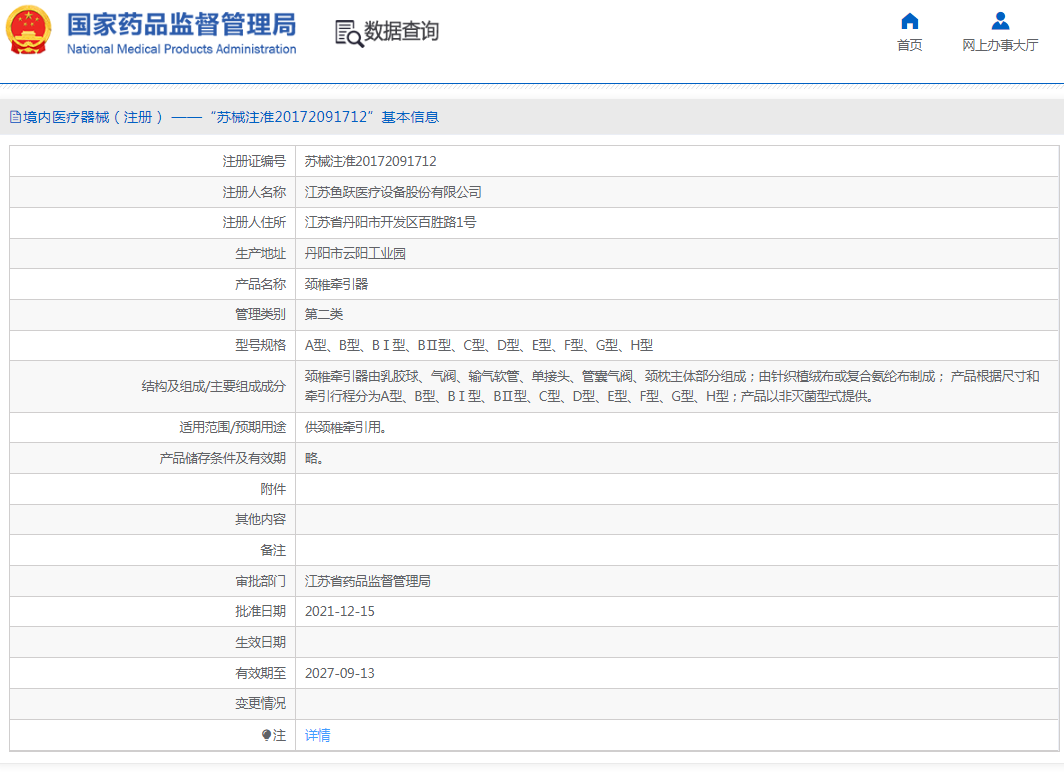The image size is (1064, 774).
Task: Click the 注册人住所 label cell
Action: click(x=152, y=222)
